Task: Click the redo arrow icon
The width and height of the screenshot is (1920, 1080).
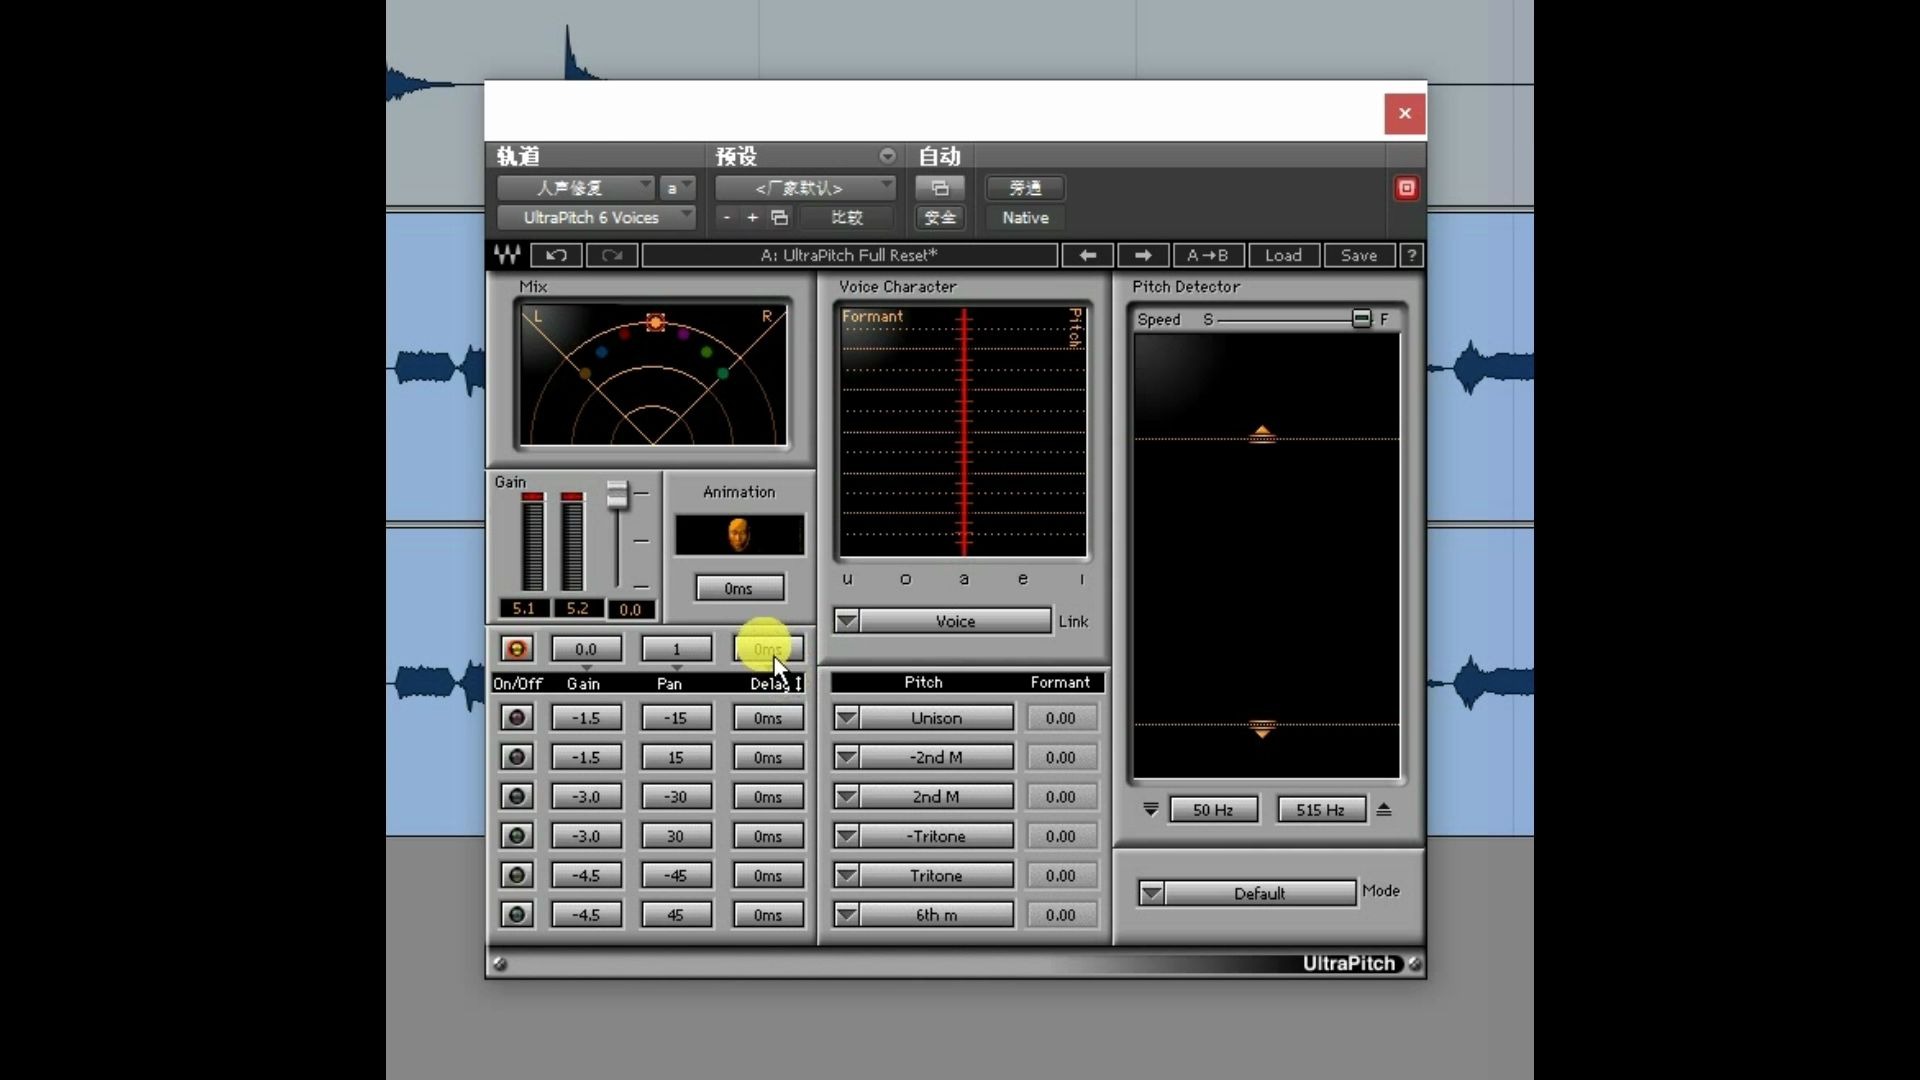Action: 612,255
